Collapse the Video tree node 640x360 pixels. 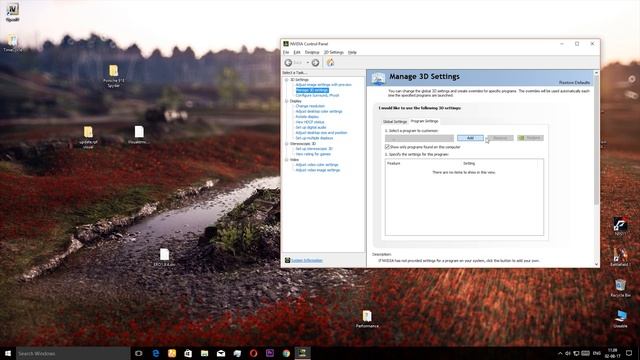[x=287, y=160]
